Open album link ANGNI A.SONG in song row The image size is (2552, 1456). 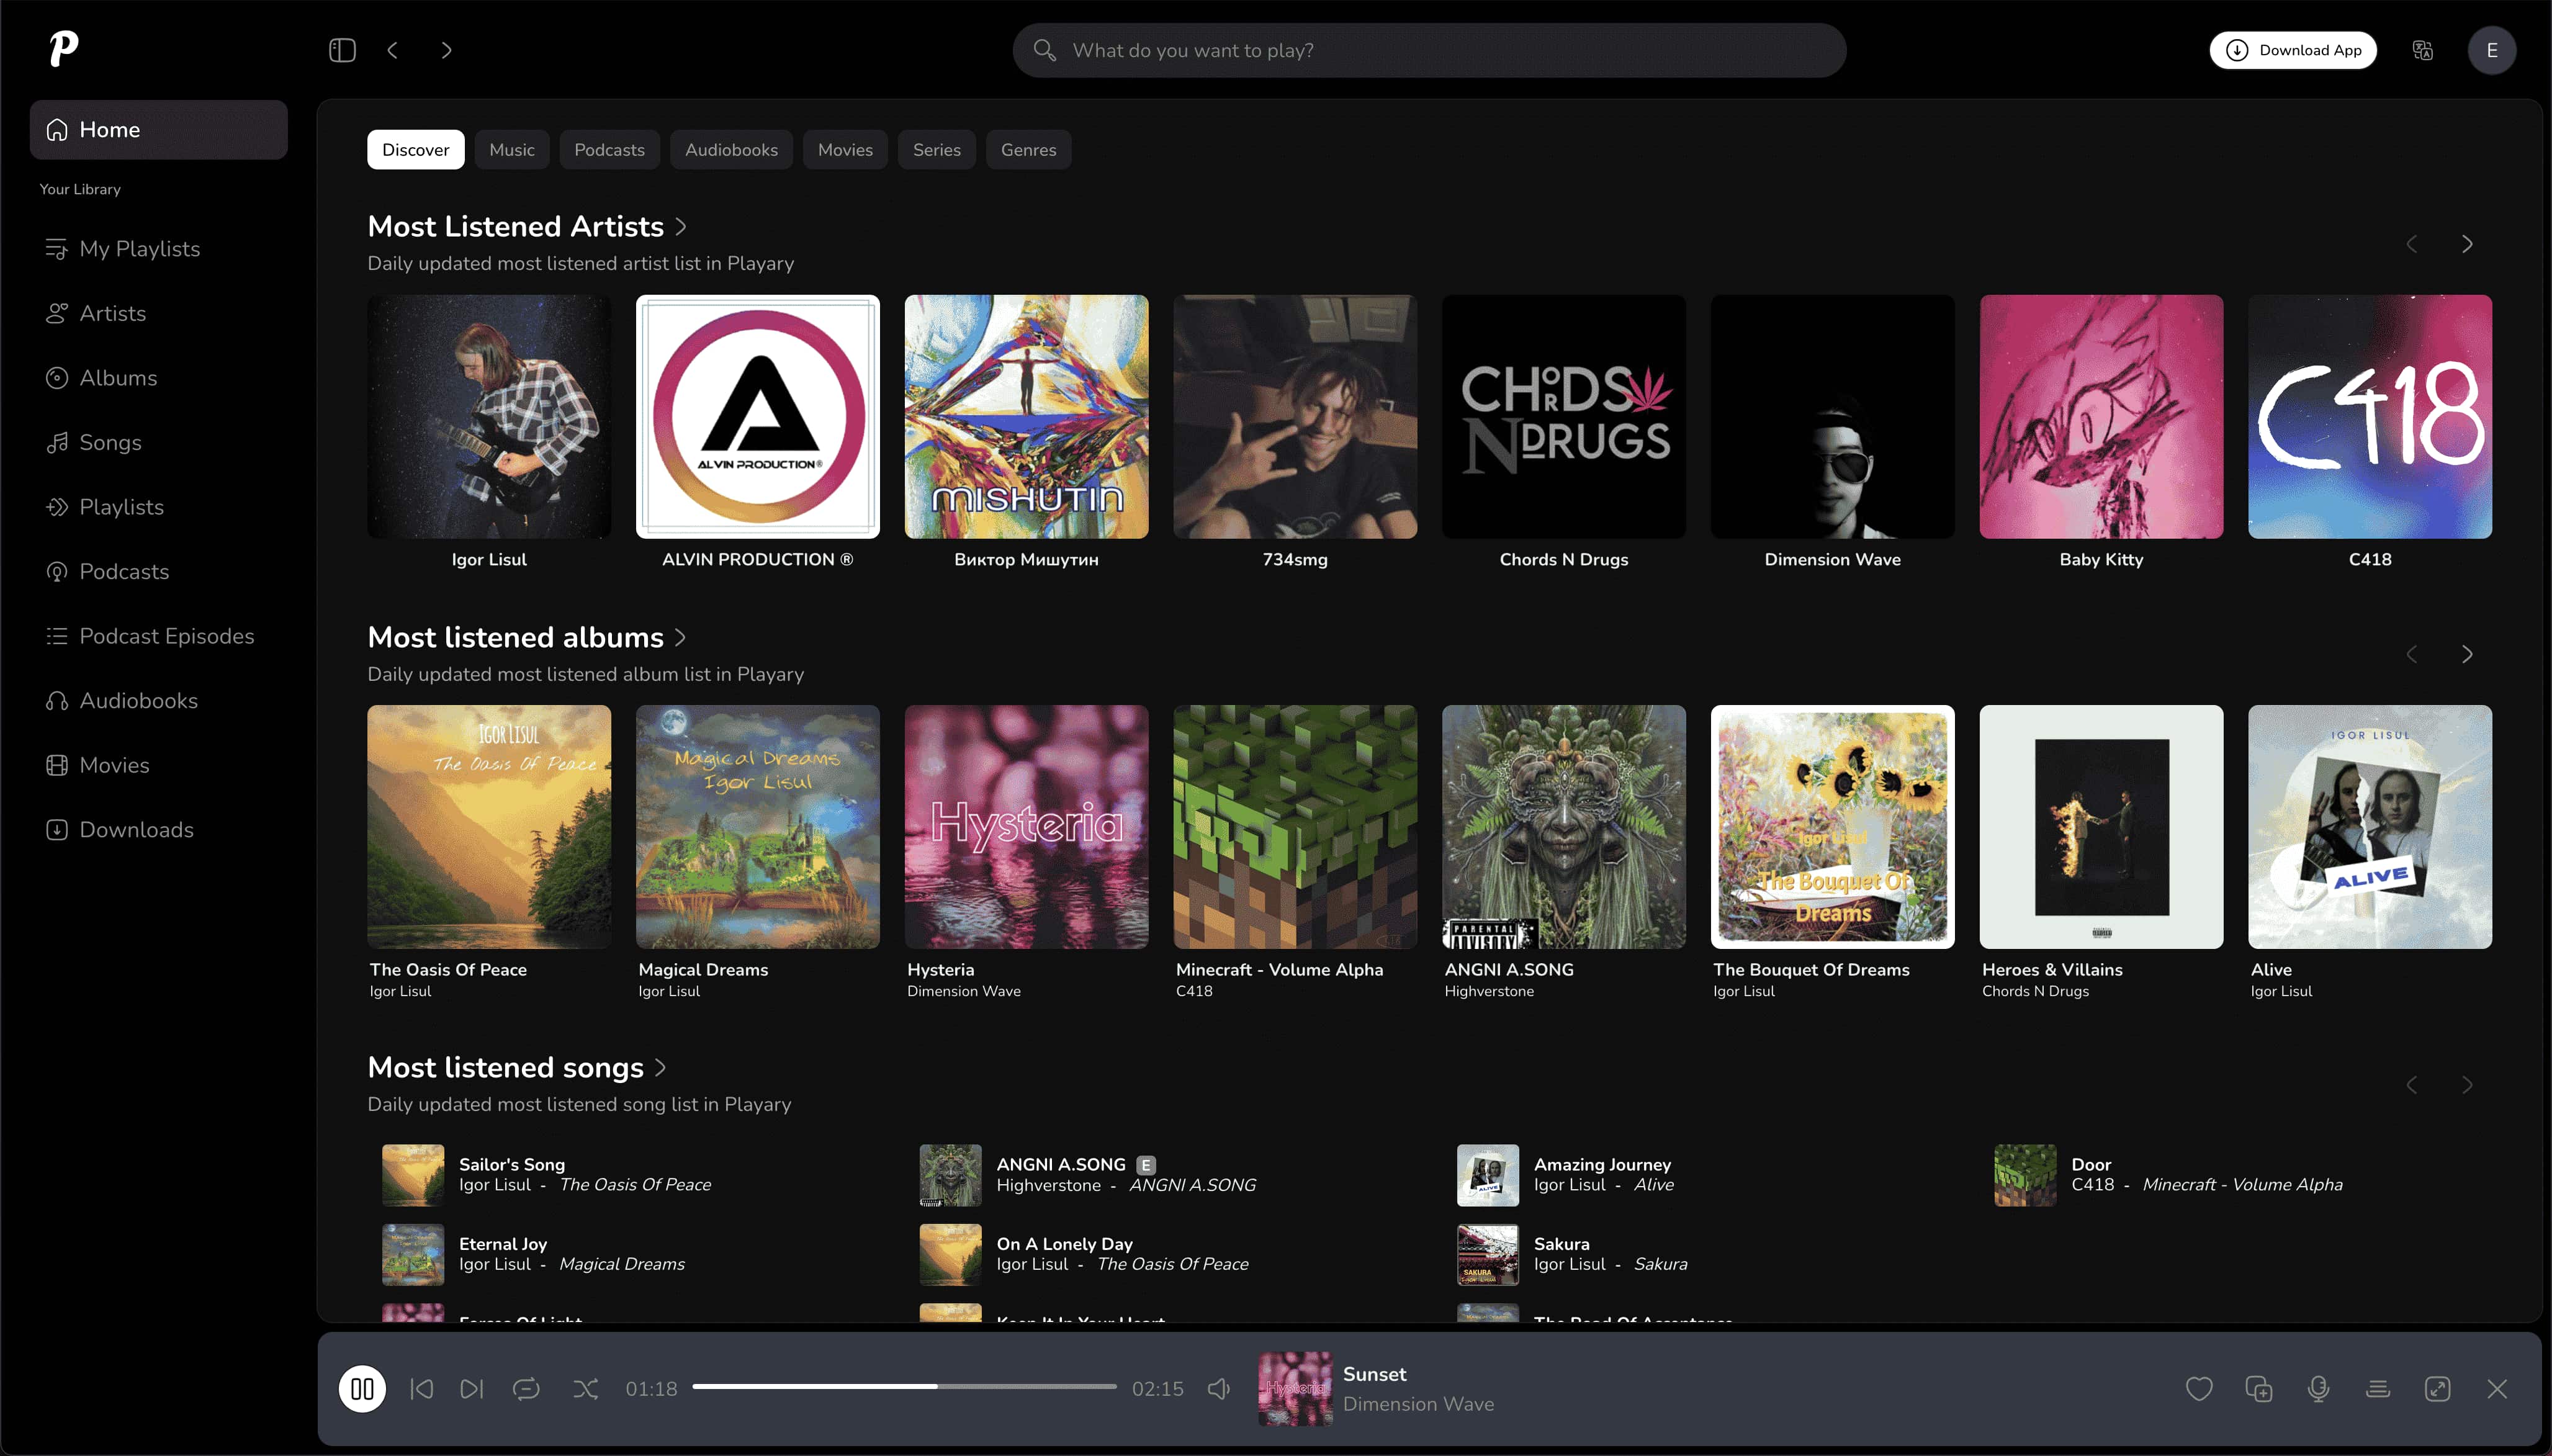[x=1192, y=1185]
